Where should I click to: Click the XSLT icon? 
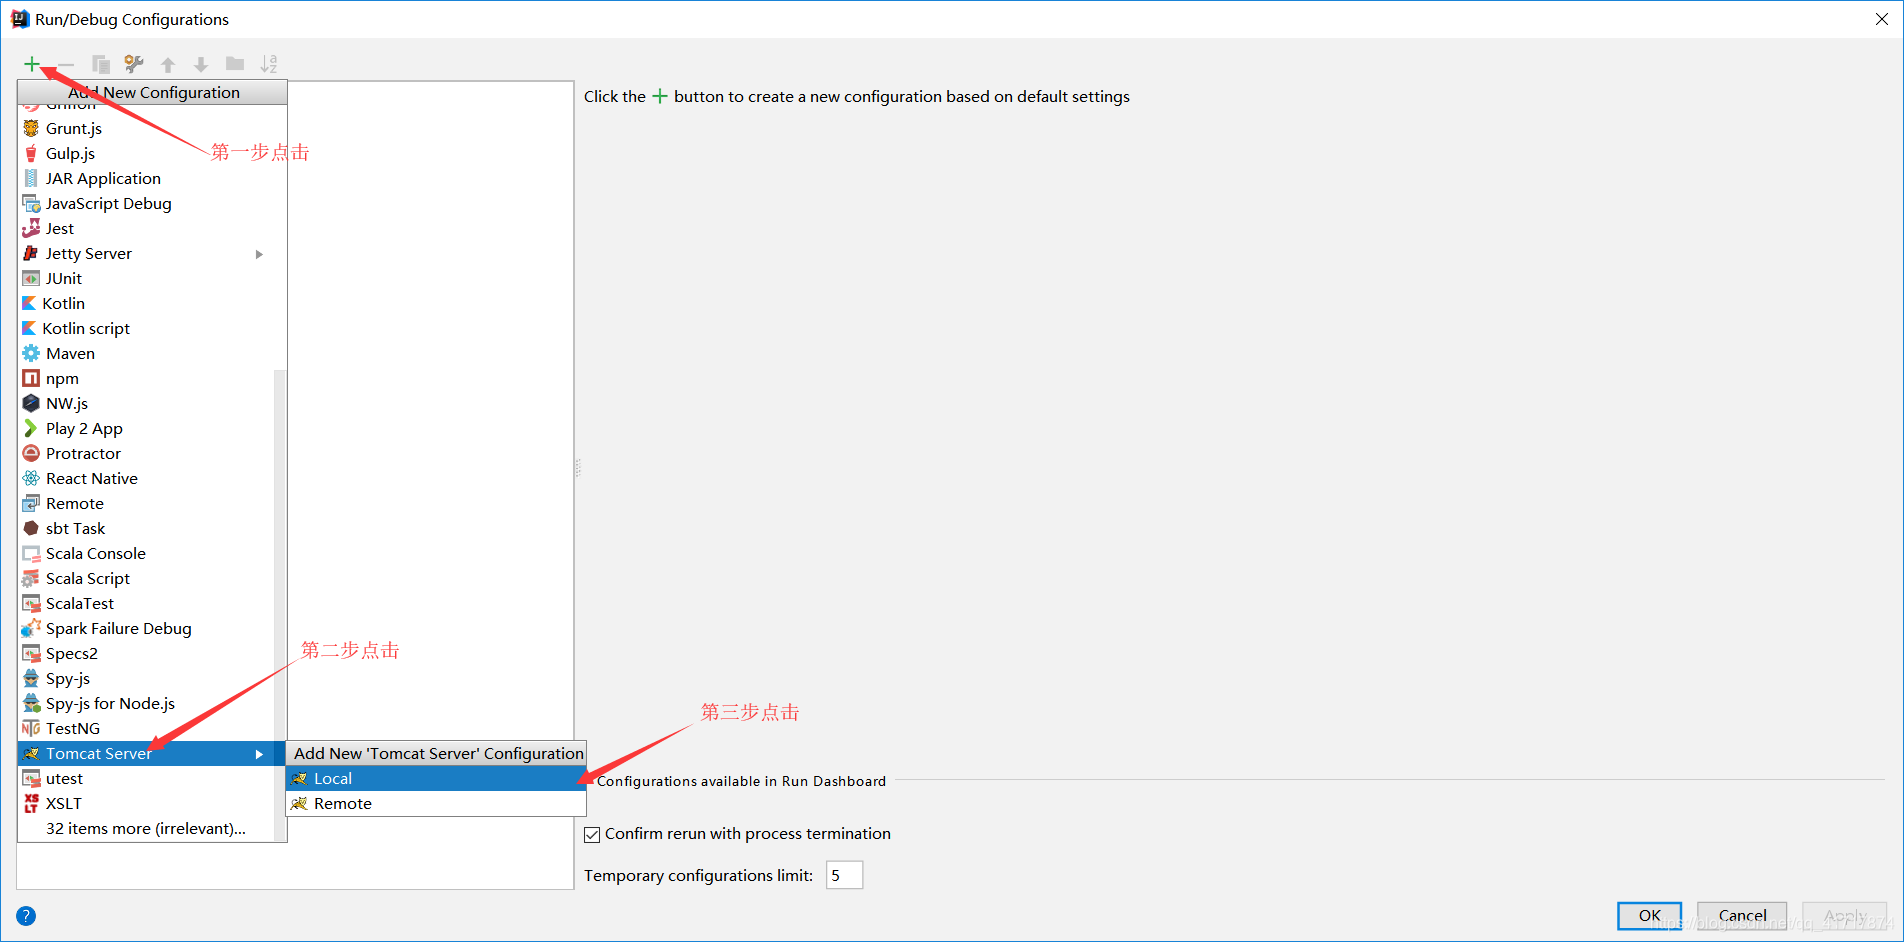click(31, 803)
